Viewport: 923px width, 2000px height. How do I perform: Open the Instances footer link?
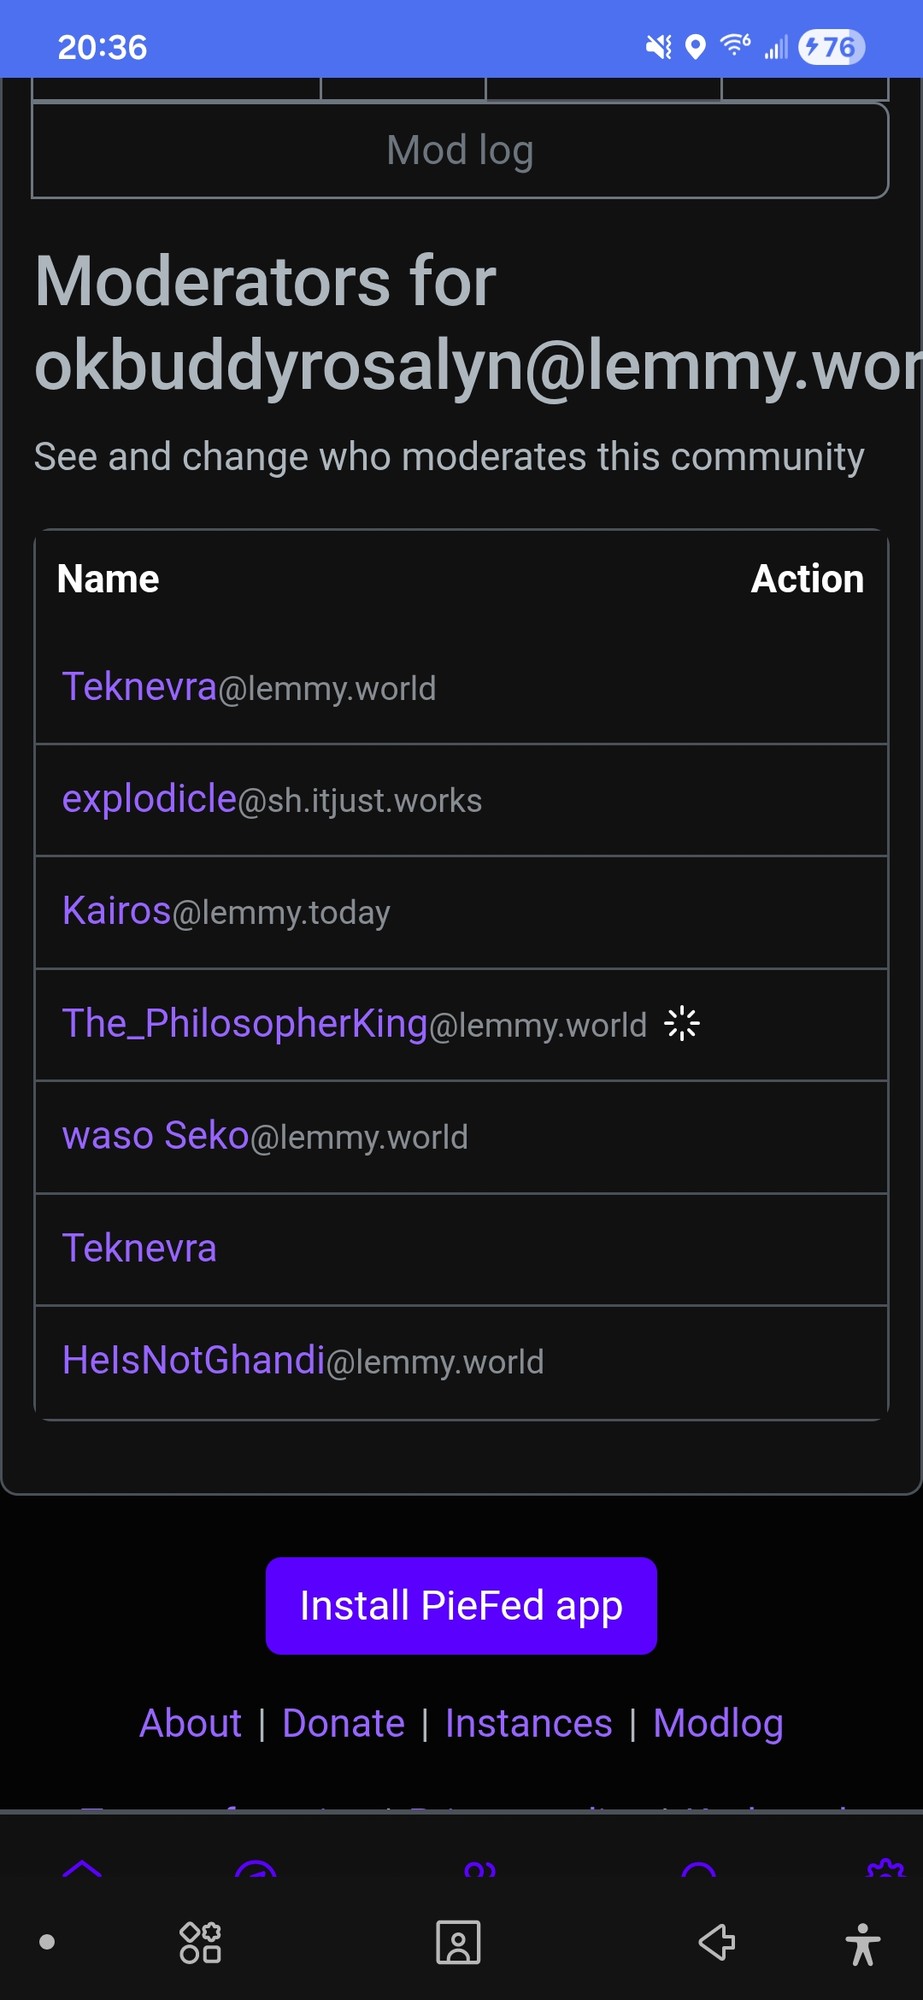tap(528, 1723)
